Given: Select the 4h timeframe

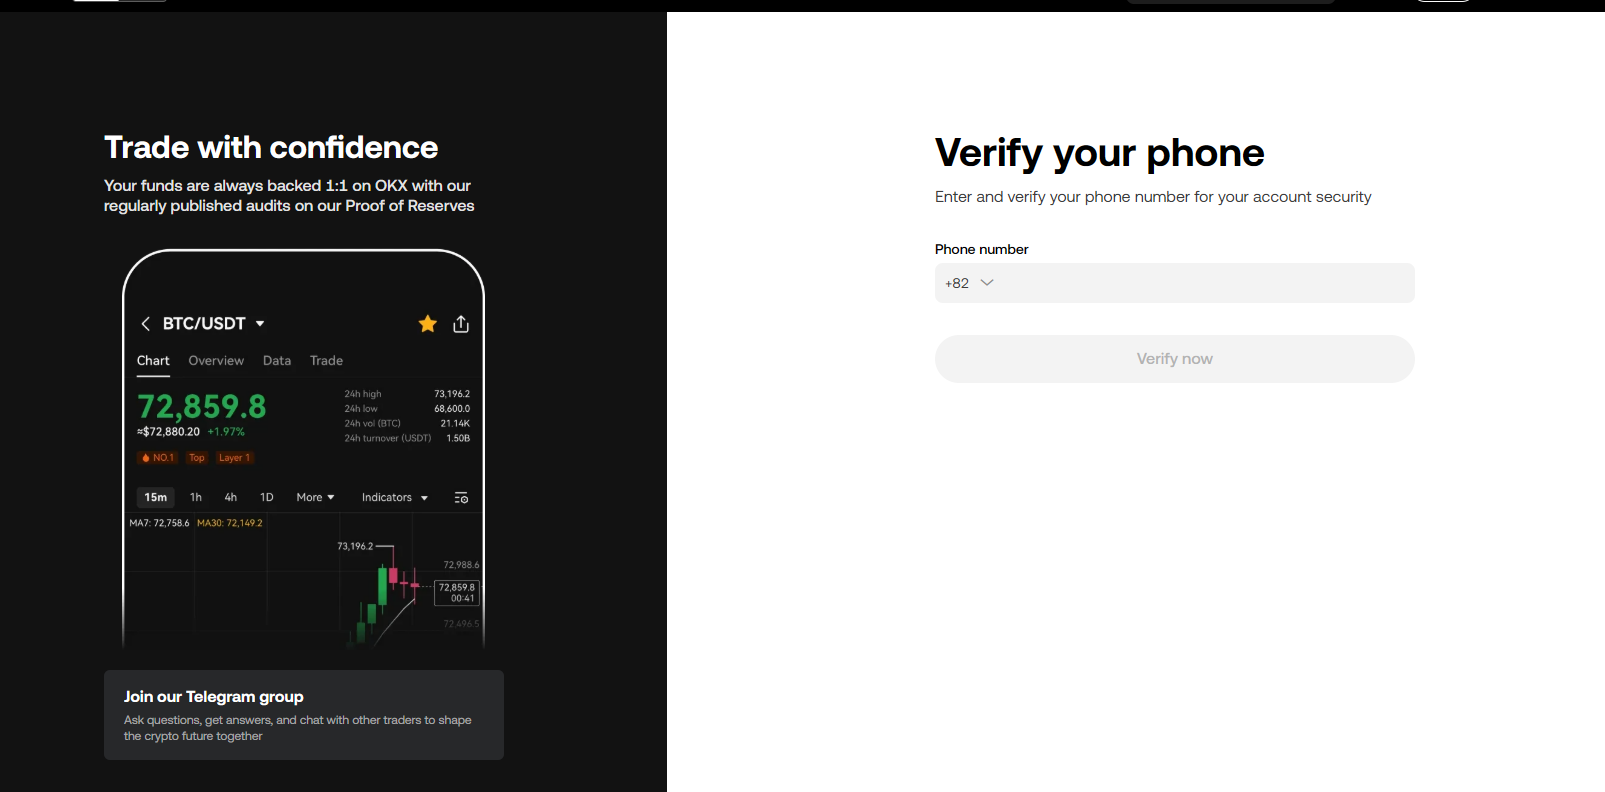Looking at the screenshot, I should pyautogui.click(x=231, y=497).
